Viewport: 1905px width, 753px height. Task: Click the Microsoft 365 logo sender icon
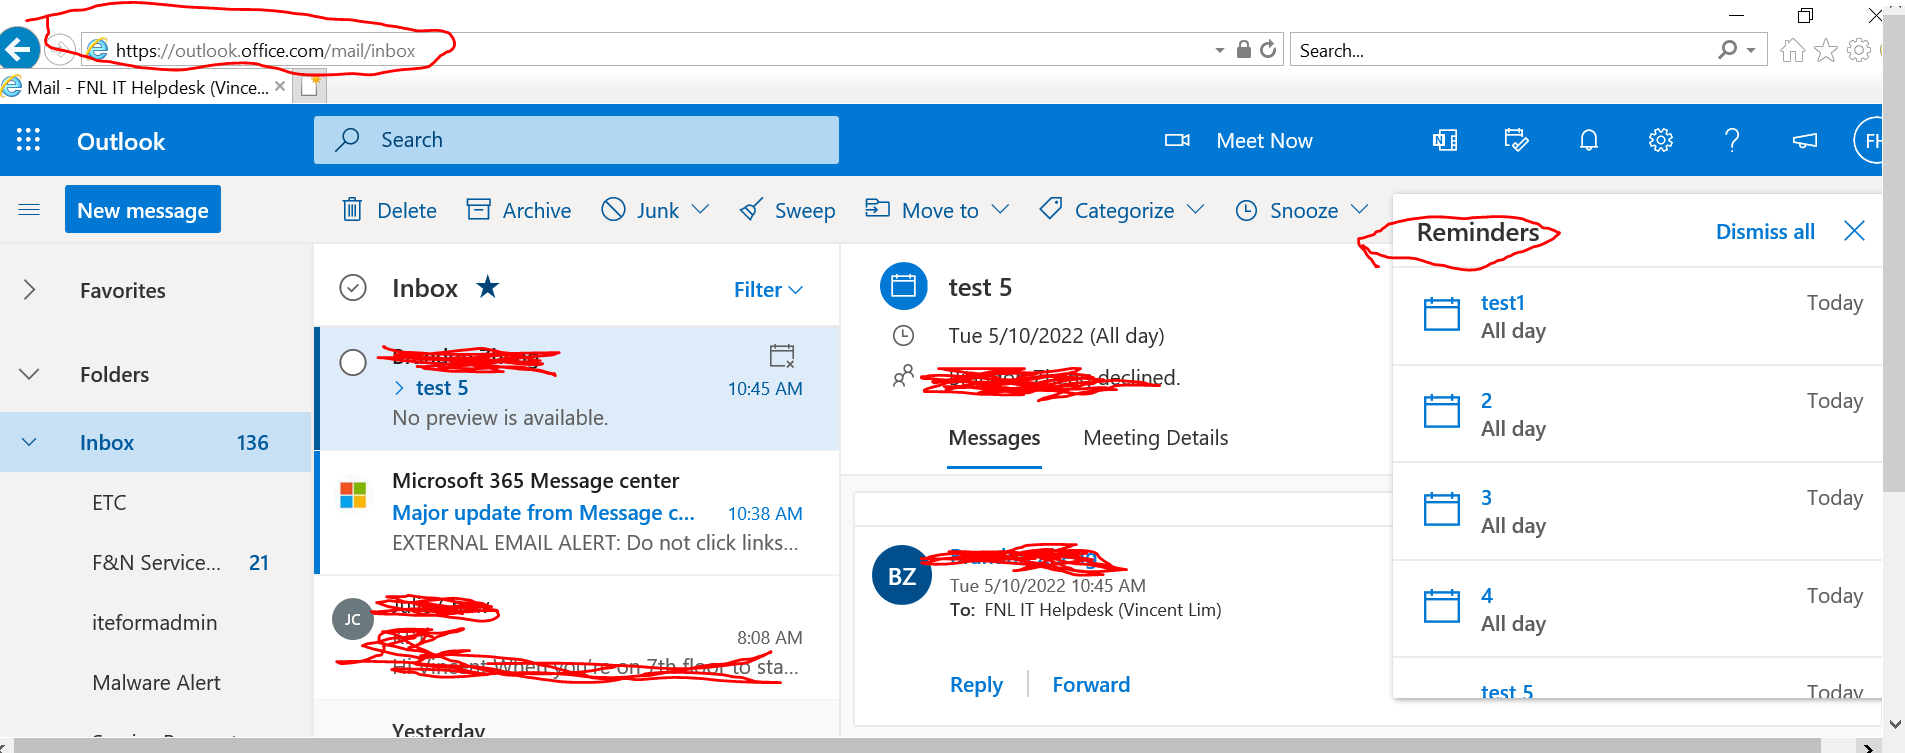click(353, 494)
